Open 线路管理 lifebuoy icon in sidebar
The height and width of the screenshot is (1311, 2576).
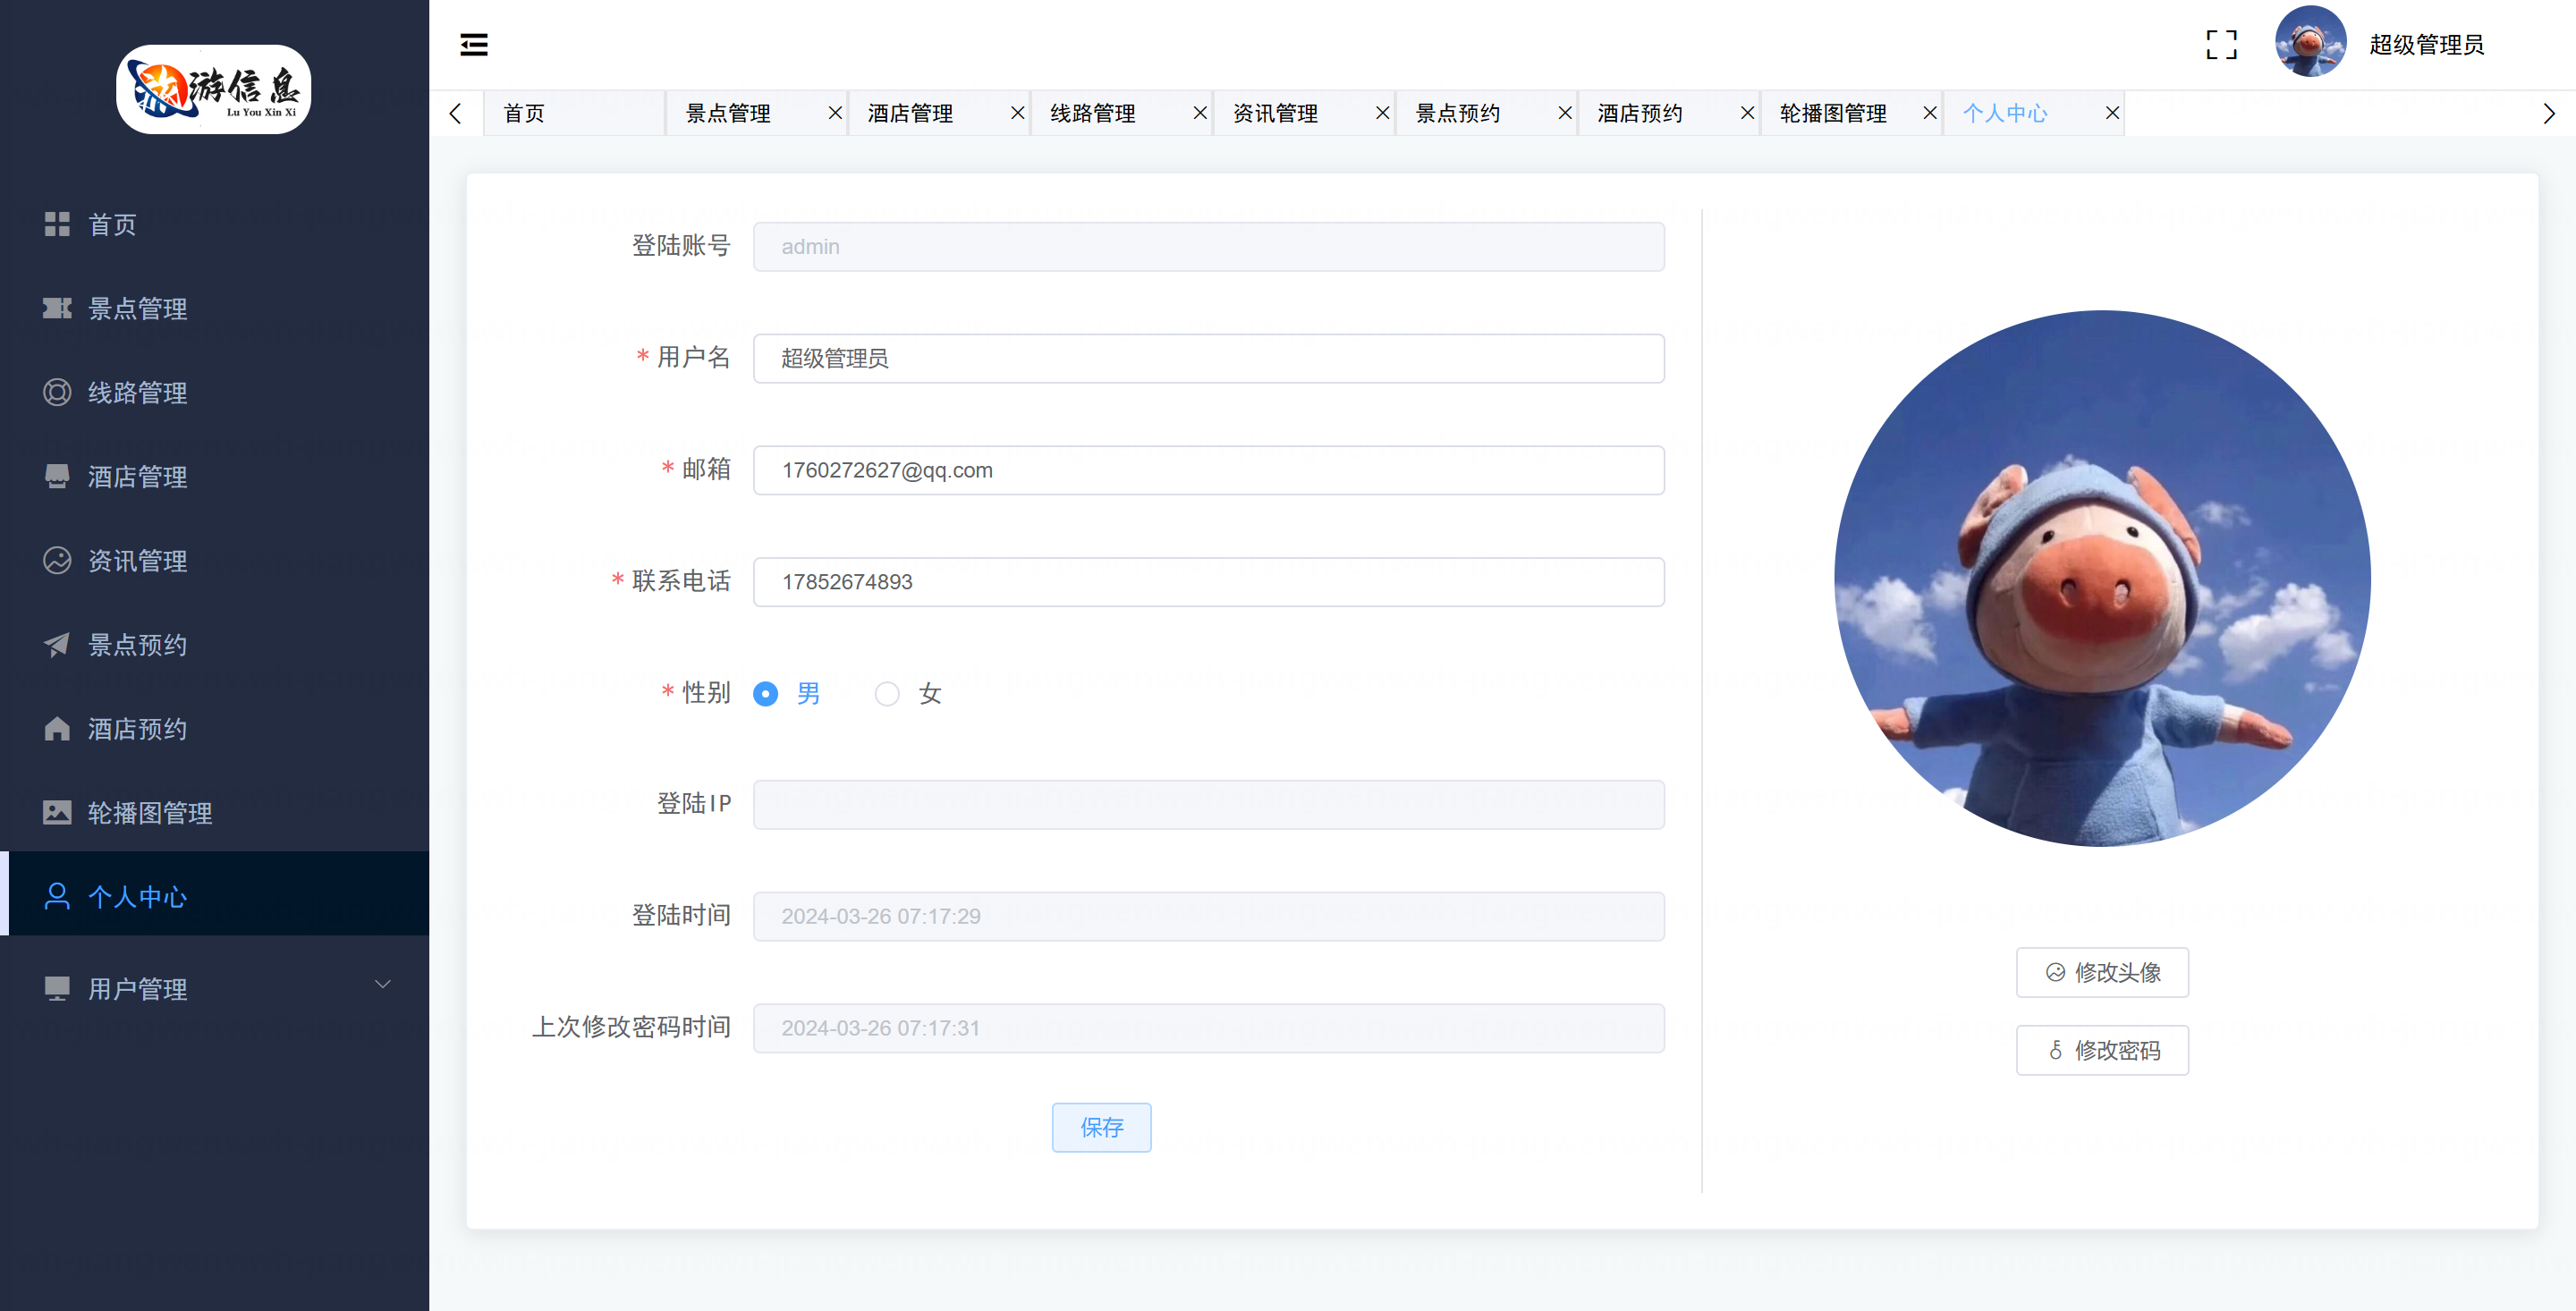pos(57,392)
